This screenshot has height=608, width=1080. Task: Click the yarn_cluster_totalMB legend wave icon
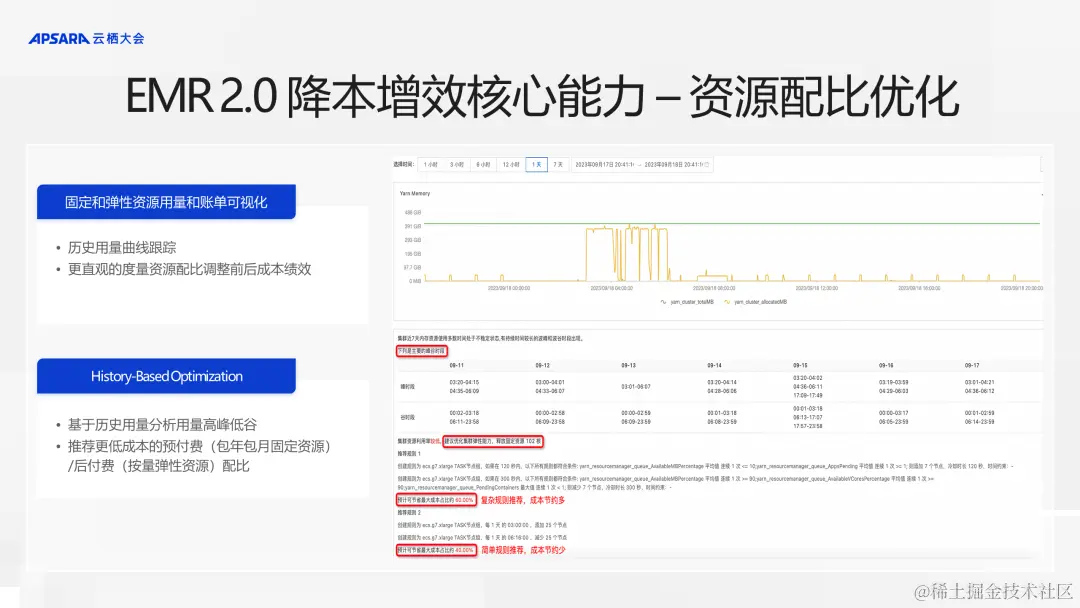(x=663, y=301)
